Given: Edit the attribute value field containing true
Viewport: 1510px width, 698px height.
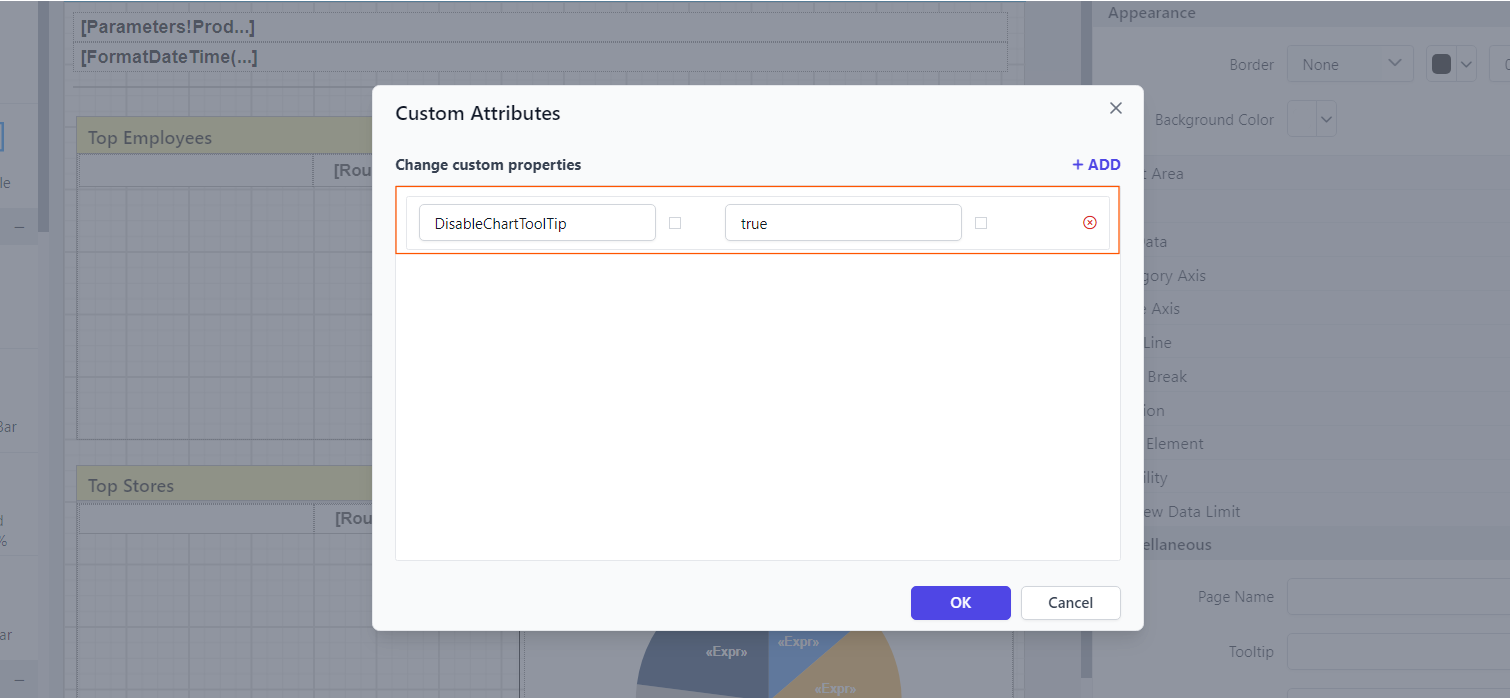Looking at the screenshot, I should pos(843,222).
